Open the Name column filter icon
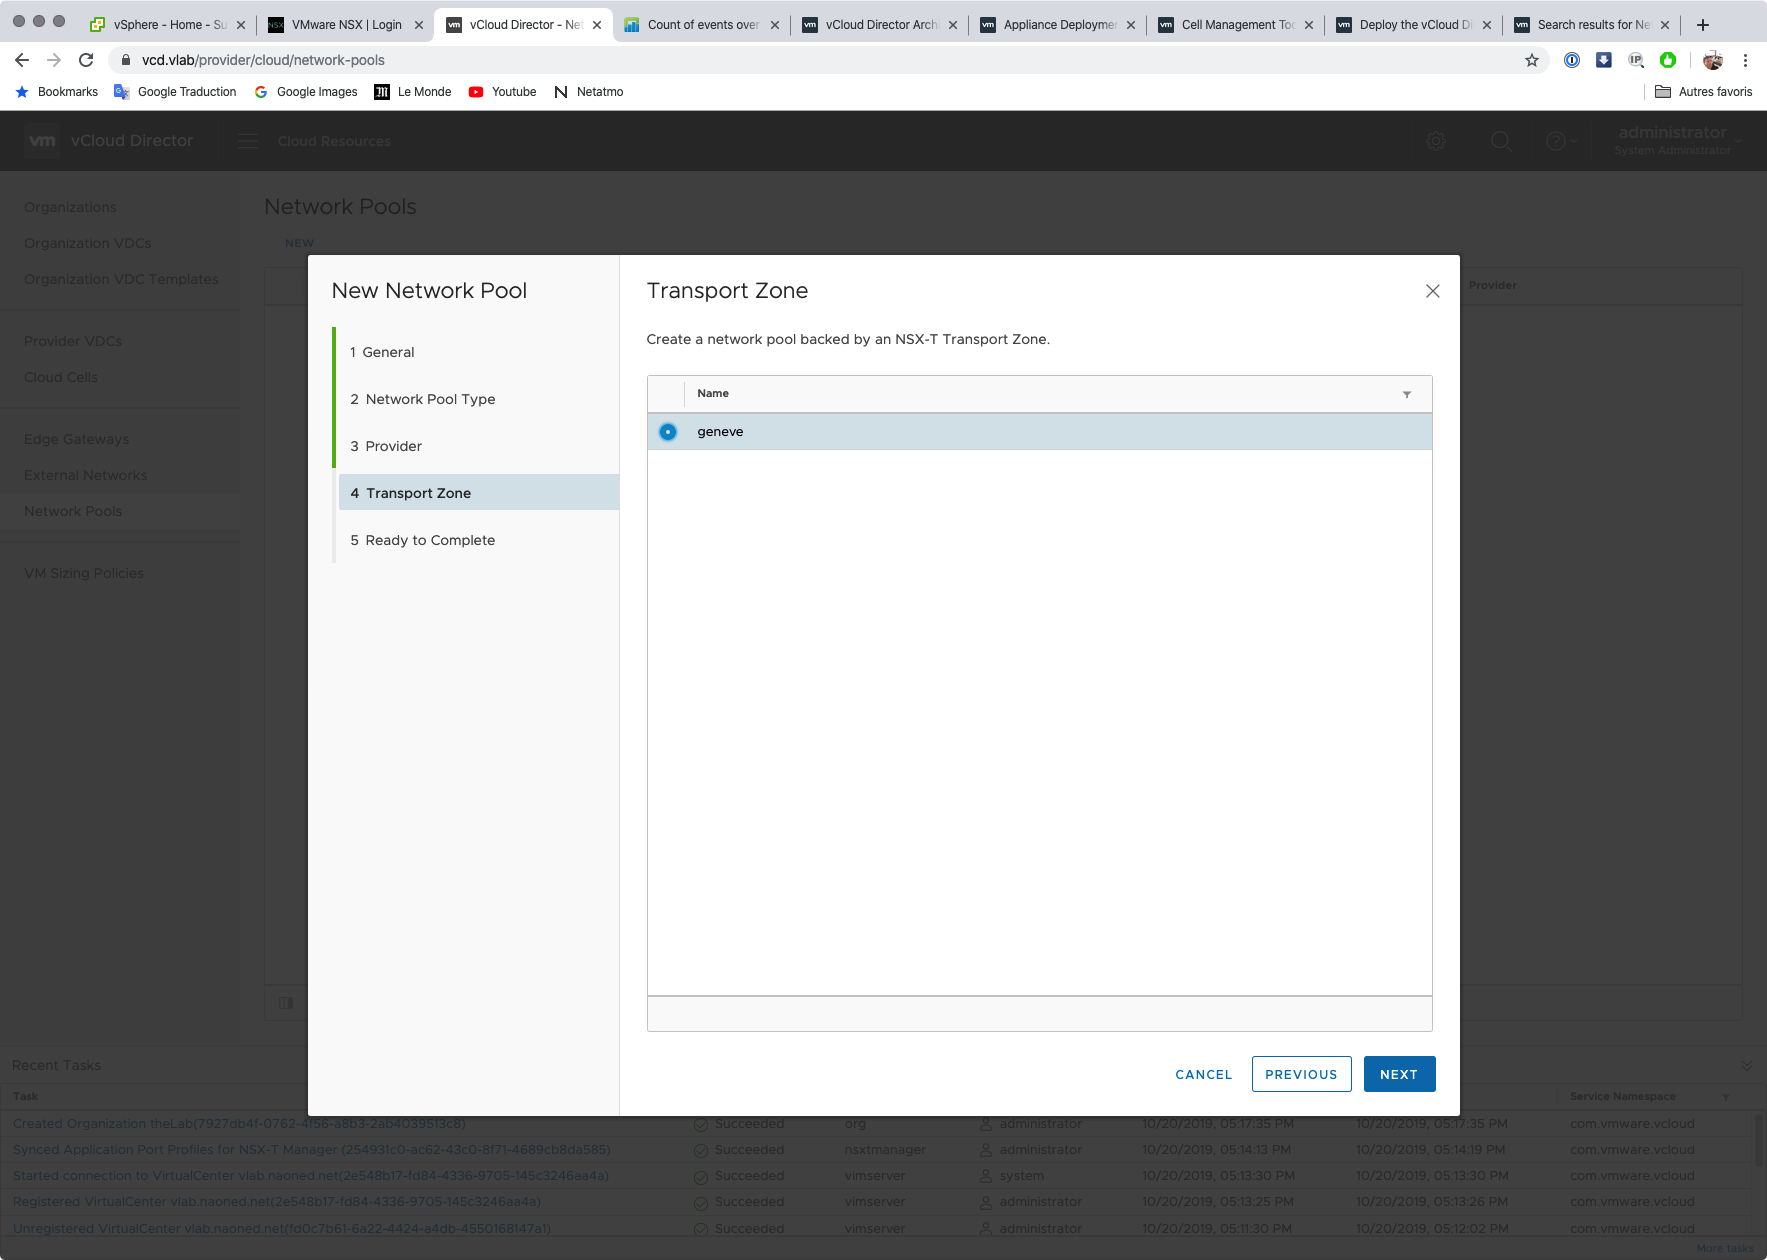Screen dimensions: 1767x1260 coord(1406,395)
